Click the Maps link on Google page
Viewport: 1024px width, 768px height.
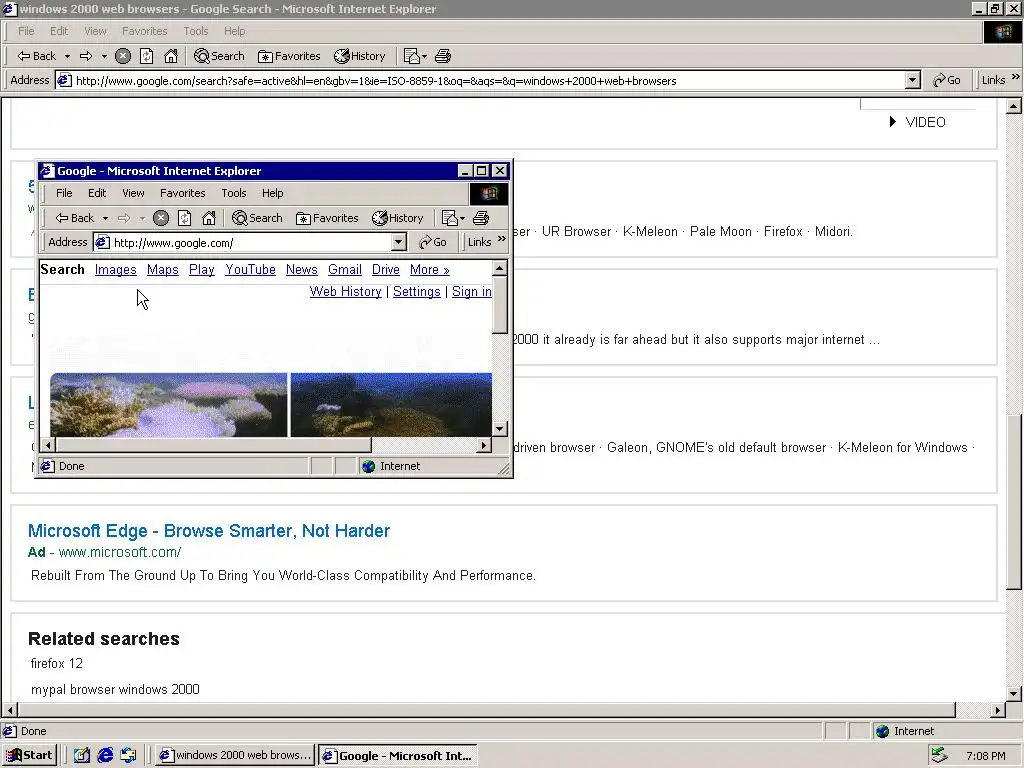163,270
